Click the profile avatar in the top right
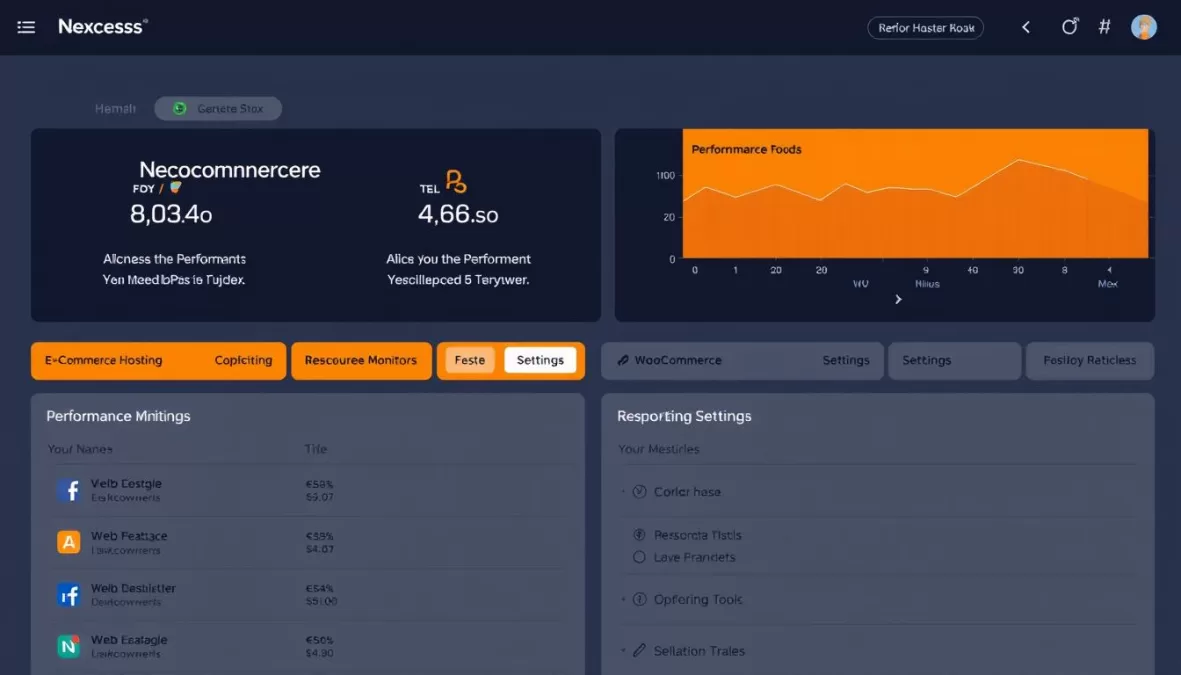This screenshot has width=1181, height=675. pyautogui.click(x=1143, y=26)
